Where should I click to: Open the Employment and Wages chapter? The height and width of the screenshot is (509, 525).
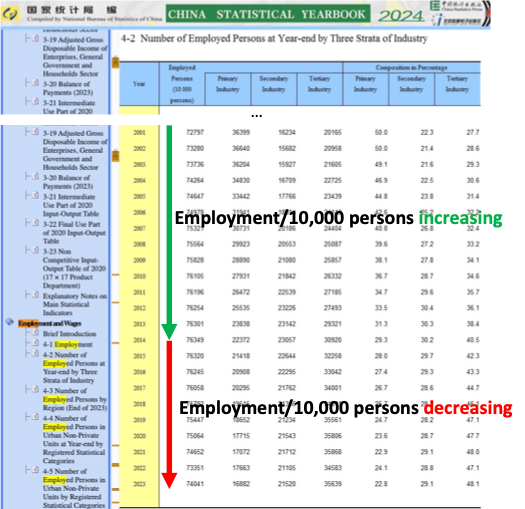pyautogui.click(x=50, y=323)
